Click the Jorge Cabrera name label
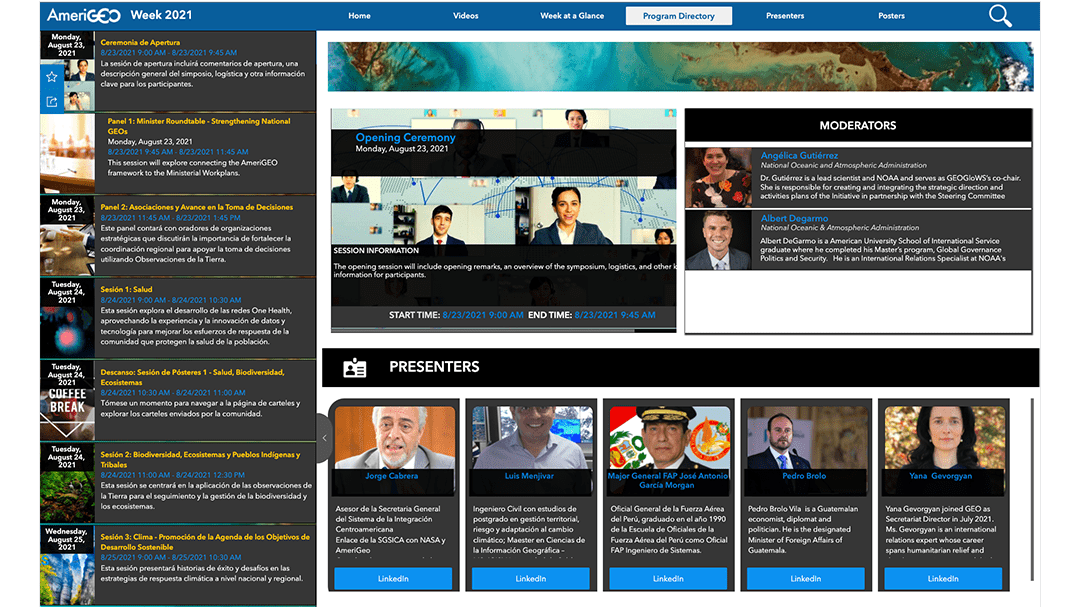The image size is (1080, 607). (391, 476)
